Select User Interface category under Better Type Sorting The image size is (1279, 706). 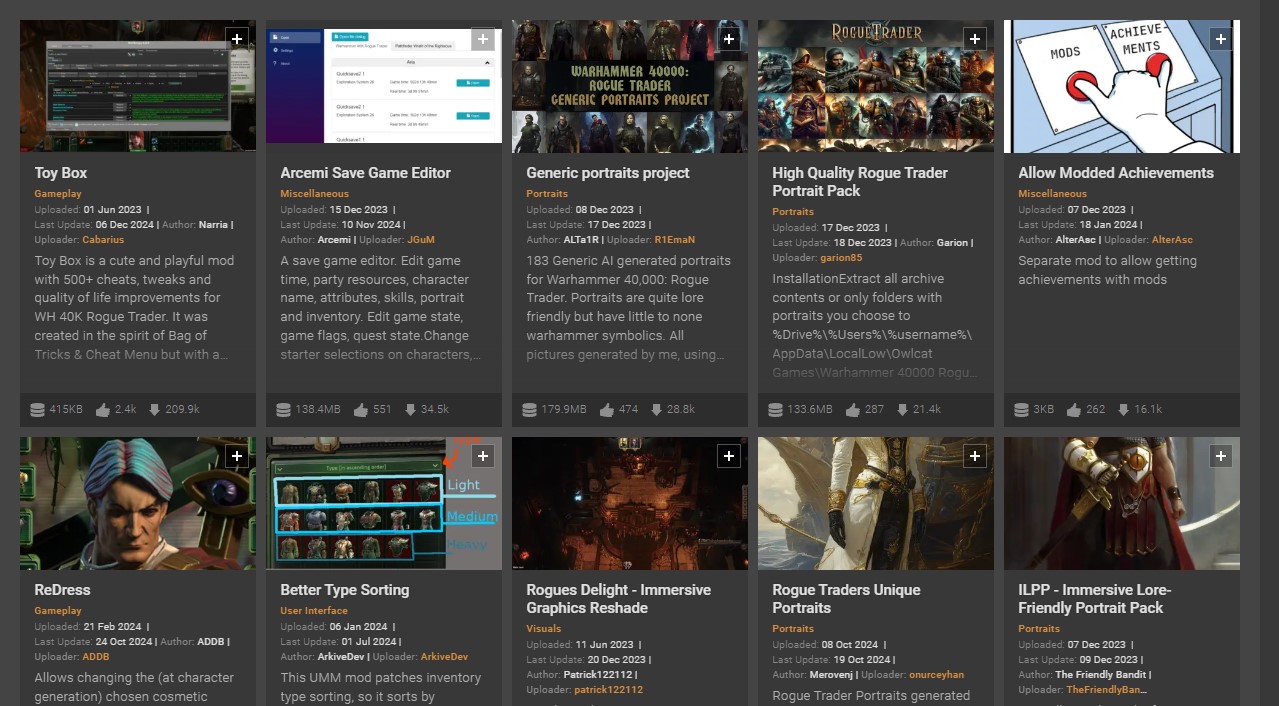314,611
